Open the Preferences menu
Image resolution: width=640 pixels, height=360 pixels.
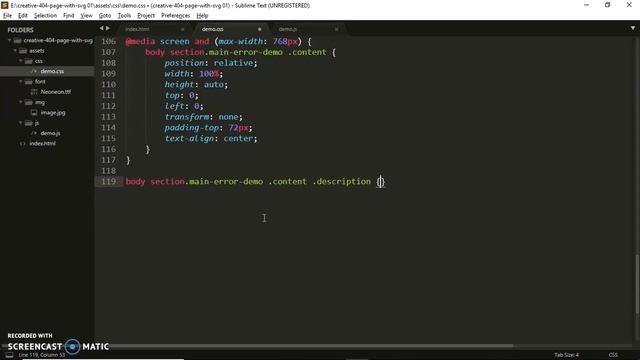click(176, 16)
